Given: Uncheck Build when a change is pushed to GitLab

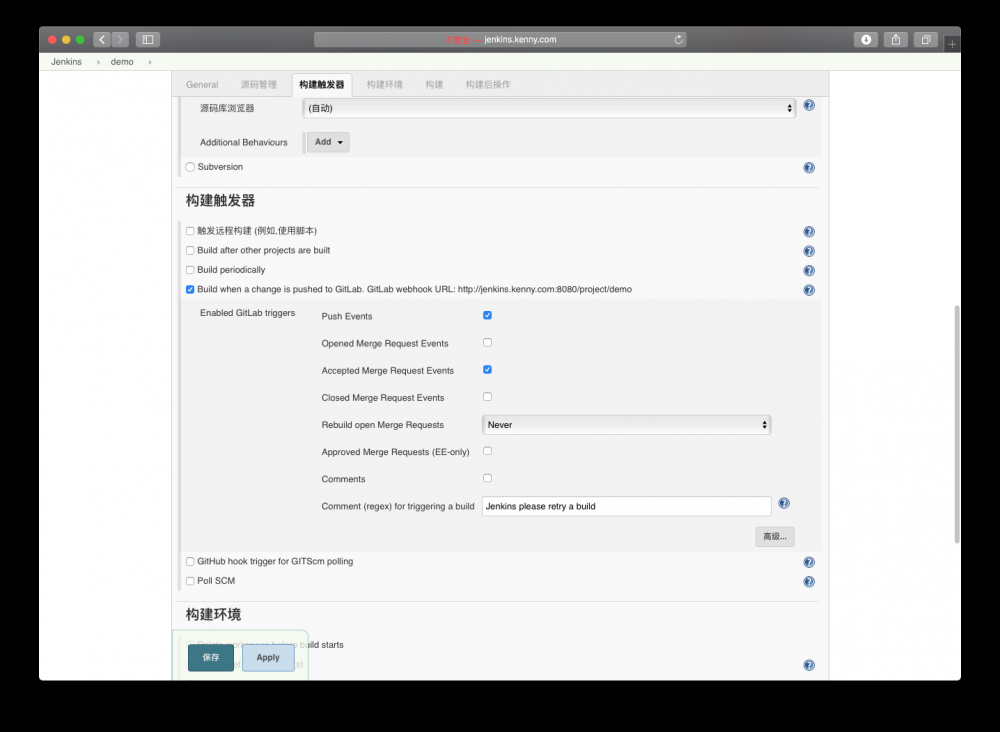Looking at the screenshot, I should (x=190, y=289).
